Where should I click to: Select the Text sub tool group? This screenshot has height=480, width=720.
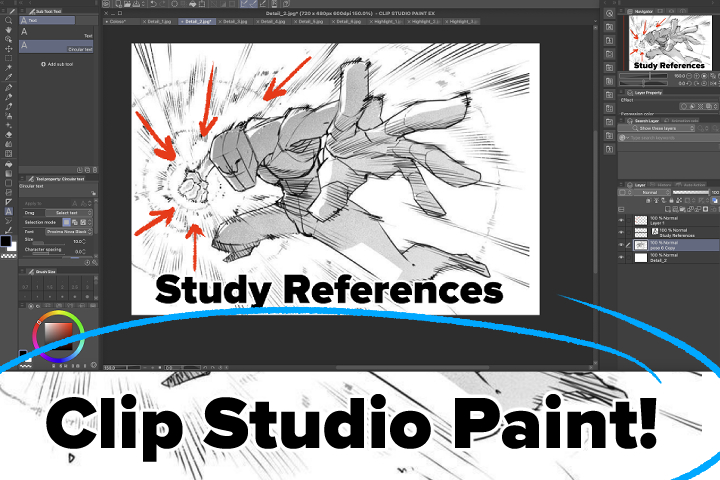47,20
